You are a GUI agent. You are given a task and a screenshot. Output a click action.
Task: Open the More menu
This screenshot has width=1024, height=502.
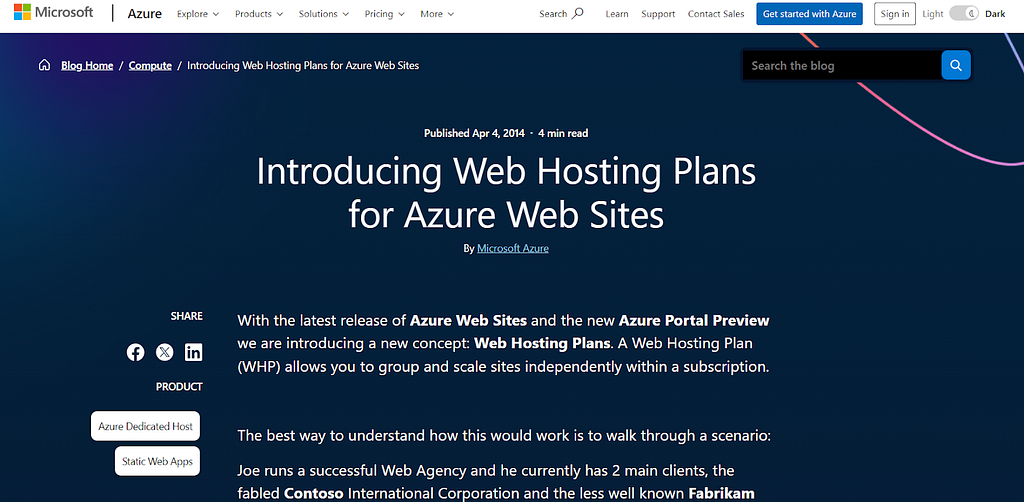438,14
